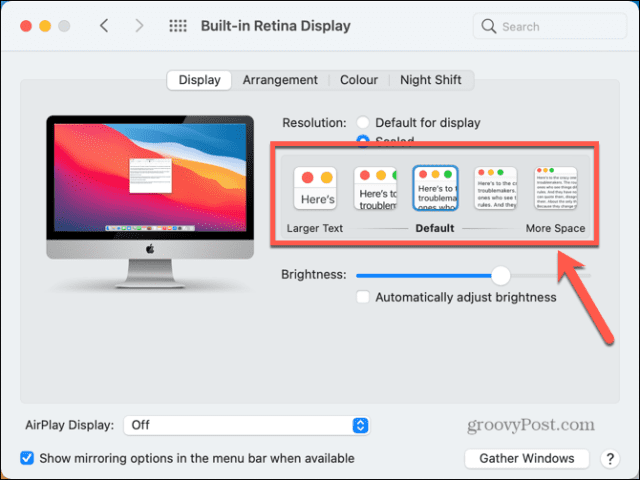Click the forward navigation arrow
The width and height of the screenshot is (640, 480).
[139, 26]
